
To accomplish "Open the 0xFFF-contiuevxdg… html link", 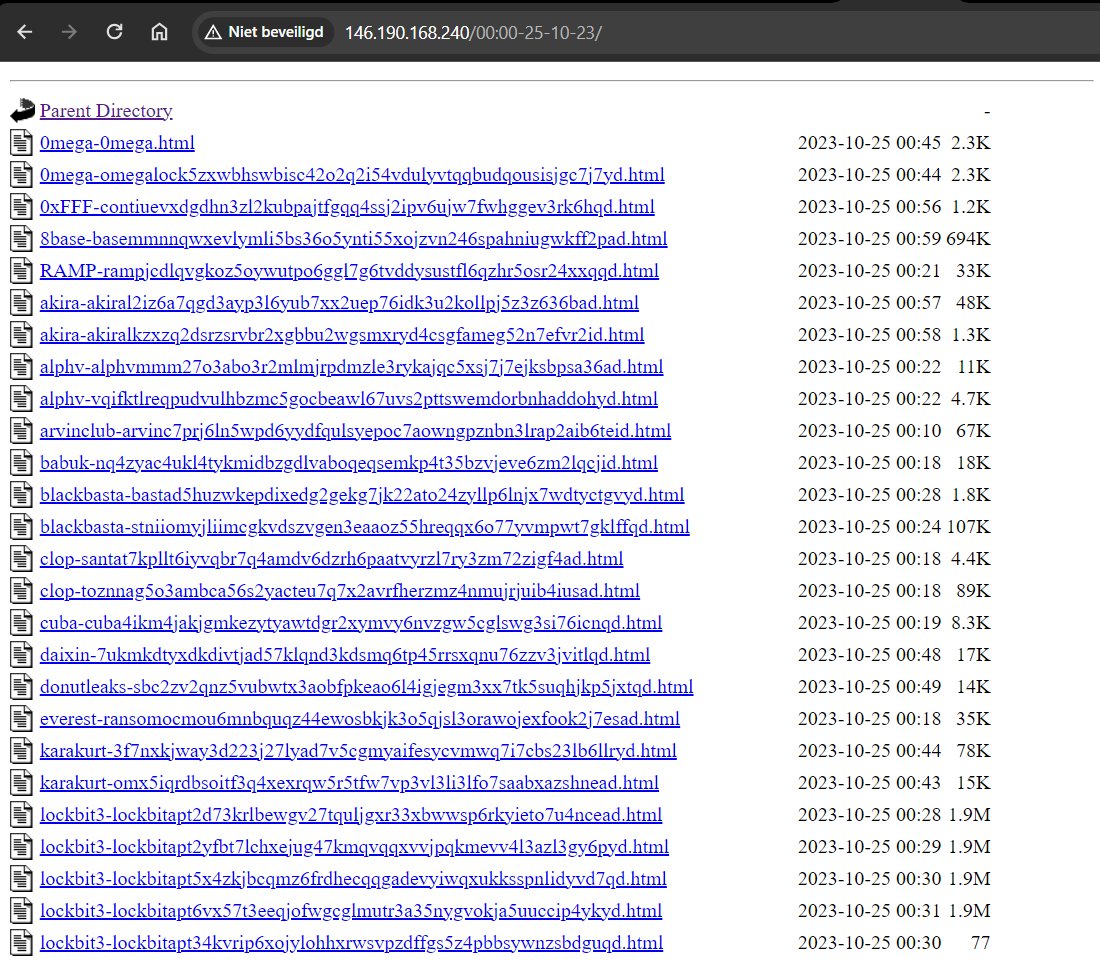I will click(347, 207).
